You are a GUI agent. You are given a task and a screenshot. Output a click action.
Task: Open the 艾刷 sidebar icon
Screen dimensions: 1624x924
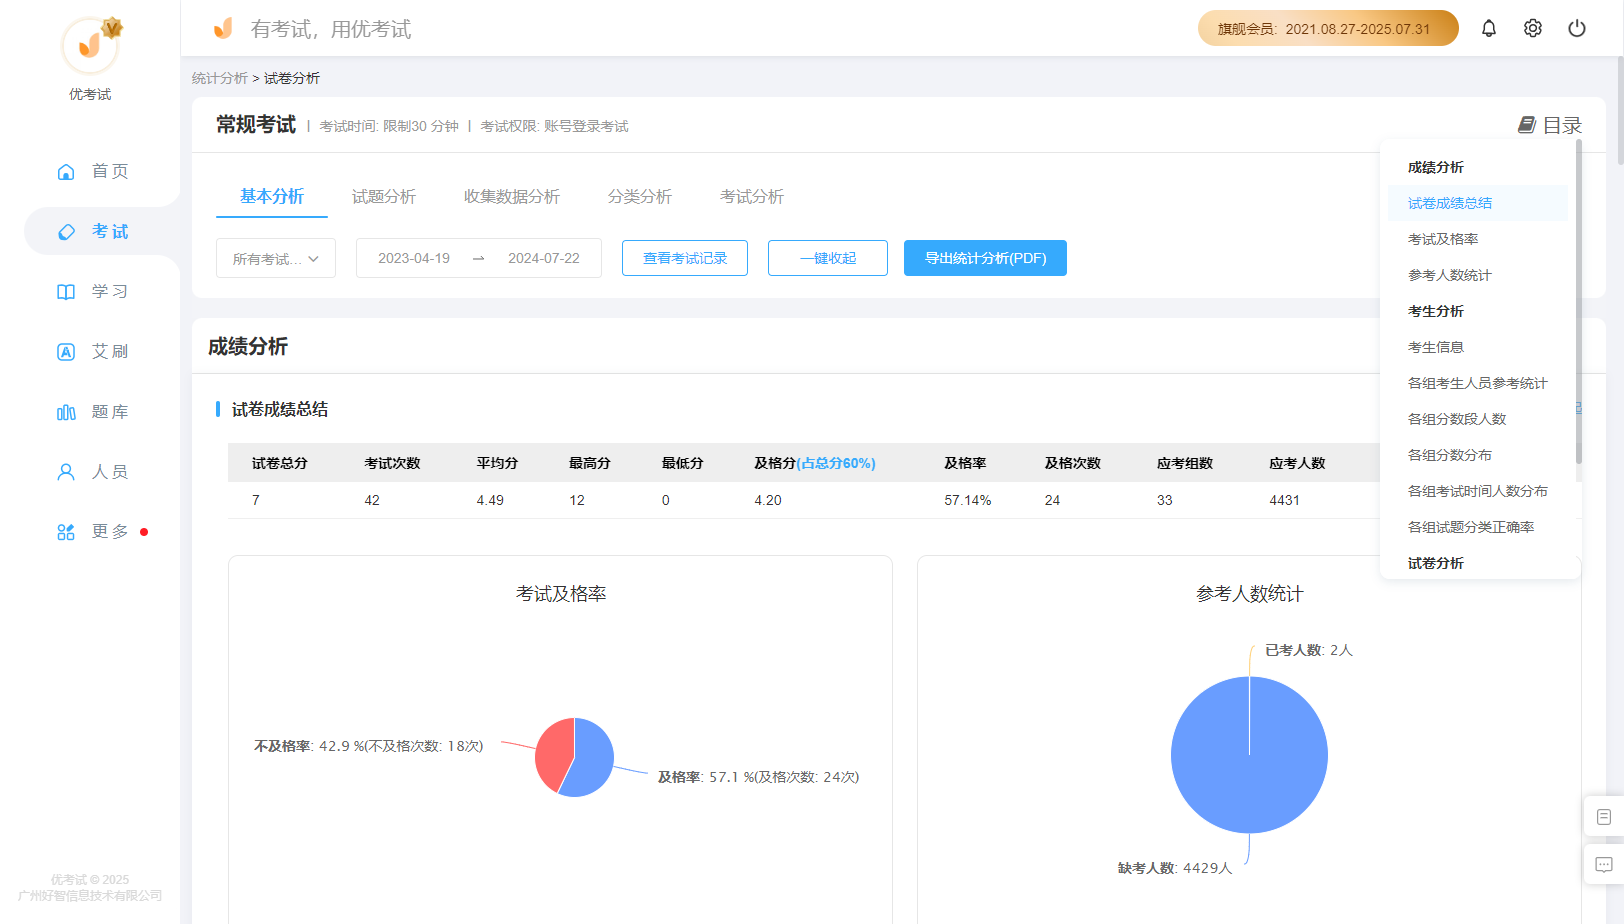coord(66,352)
